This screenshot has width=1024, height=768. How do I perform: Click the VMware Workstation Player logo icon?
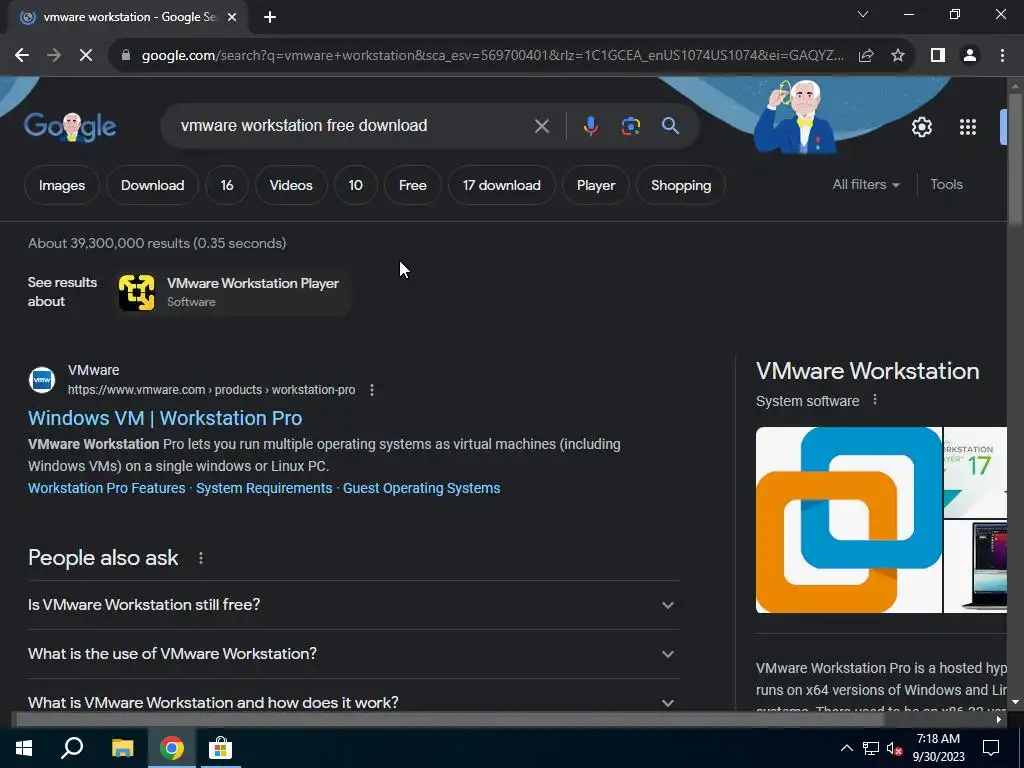(136, 292)
